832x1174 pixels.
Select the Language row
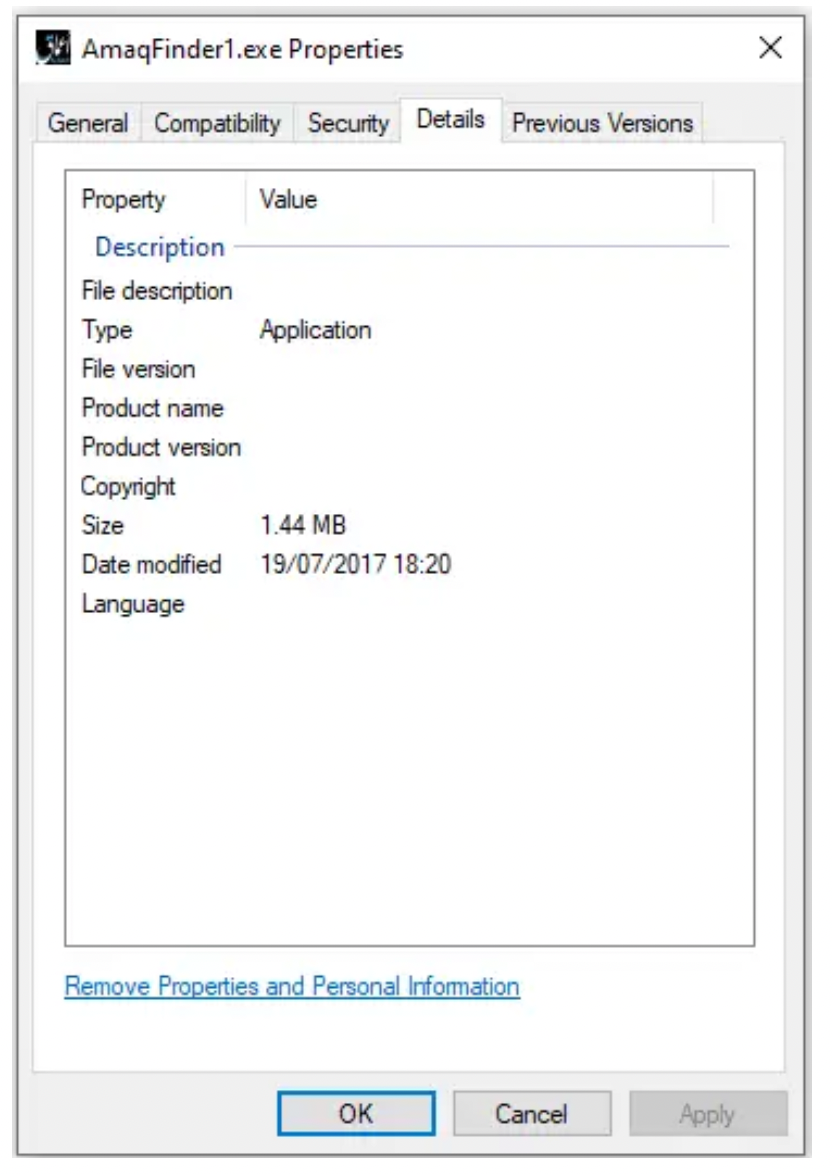(x=408, y=603)
